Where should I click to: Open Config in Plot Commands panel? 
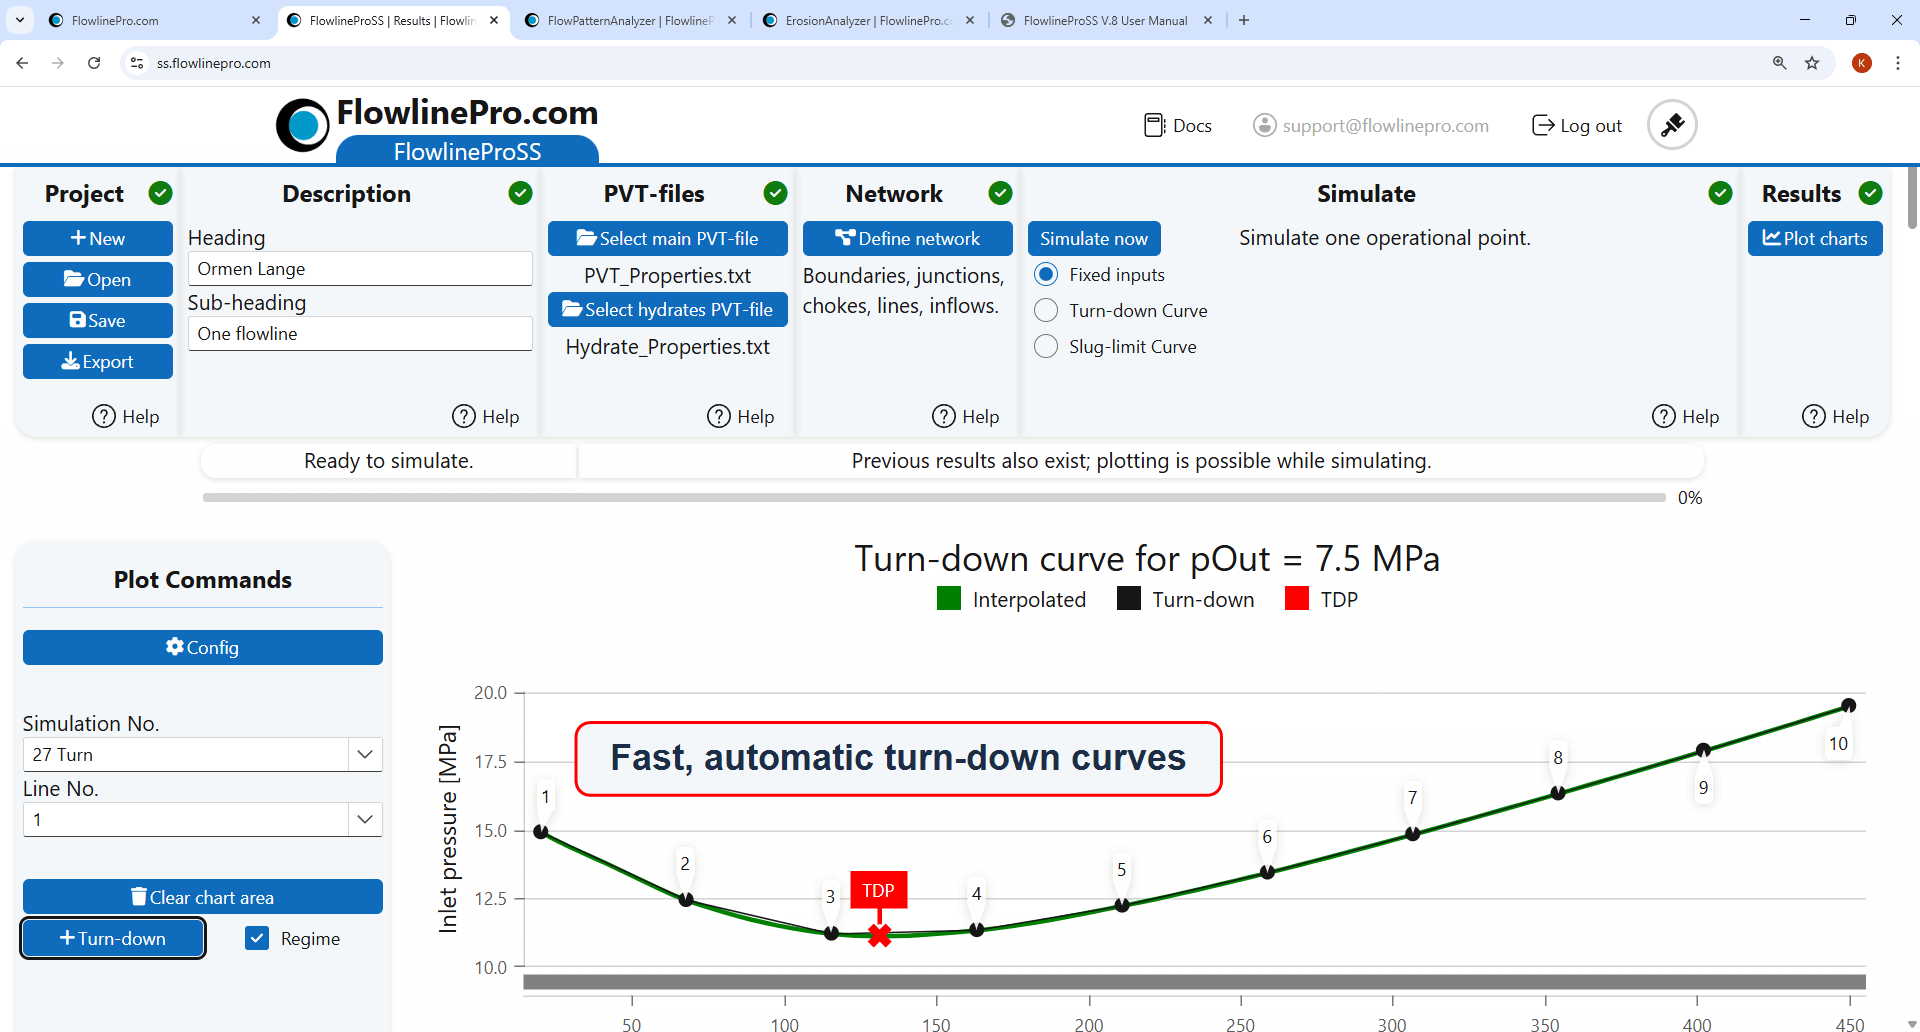click(202, 647)
